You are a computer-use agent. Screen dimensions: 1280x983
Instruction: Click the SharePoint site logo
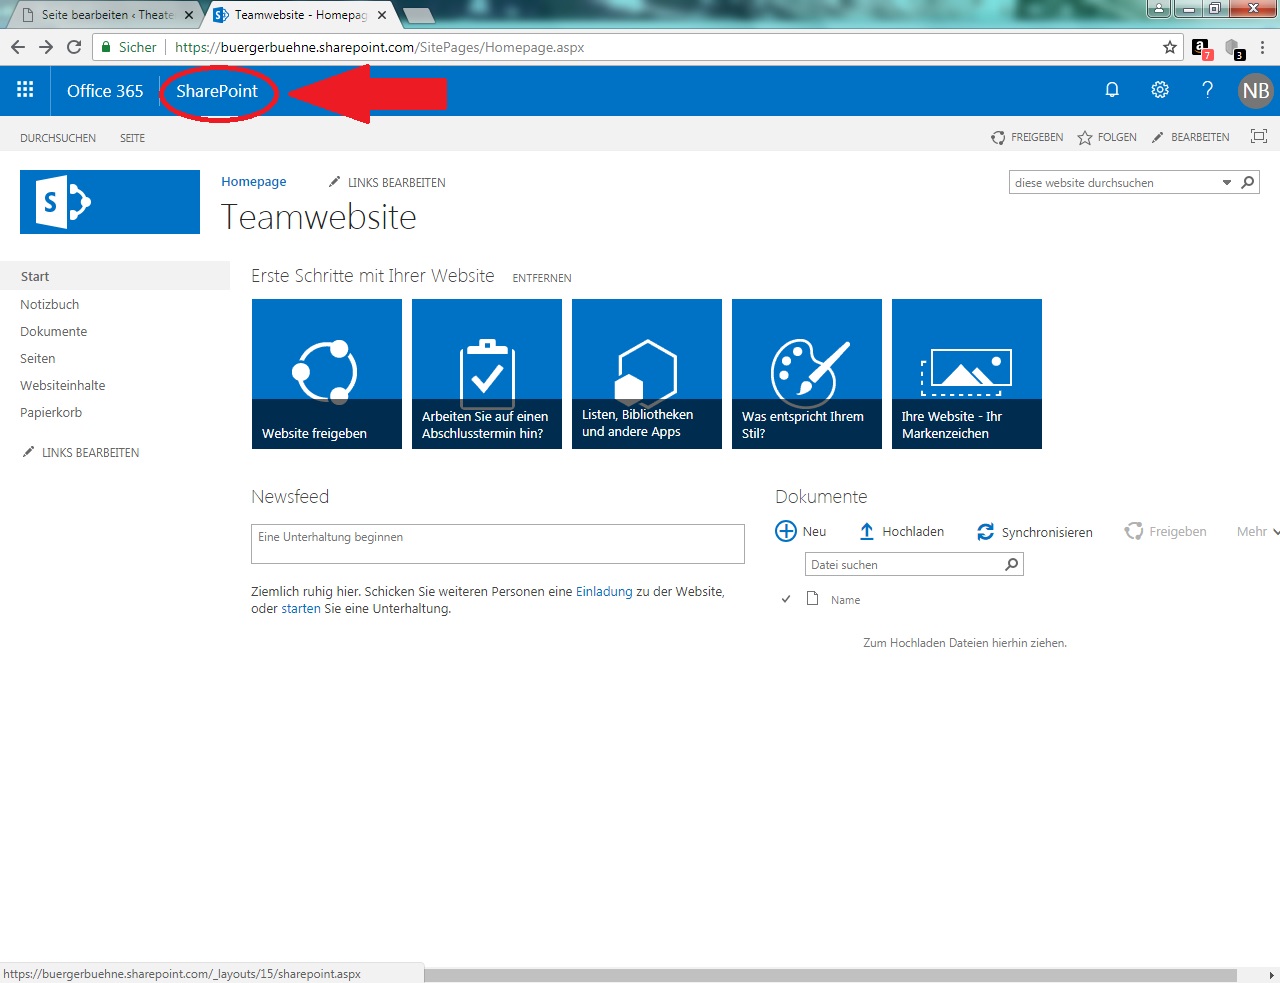click(x=110, y=202)
